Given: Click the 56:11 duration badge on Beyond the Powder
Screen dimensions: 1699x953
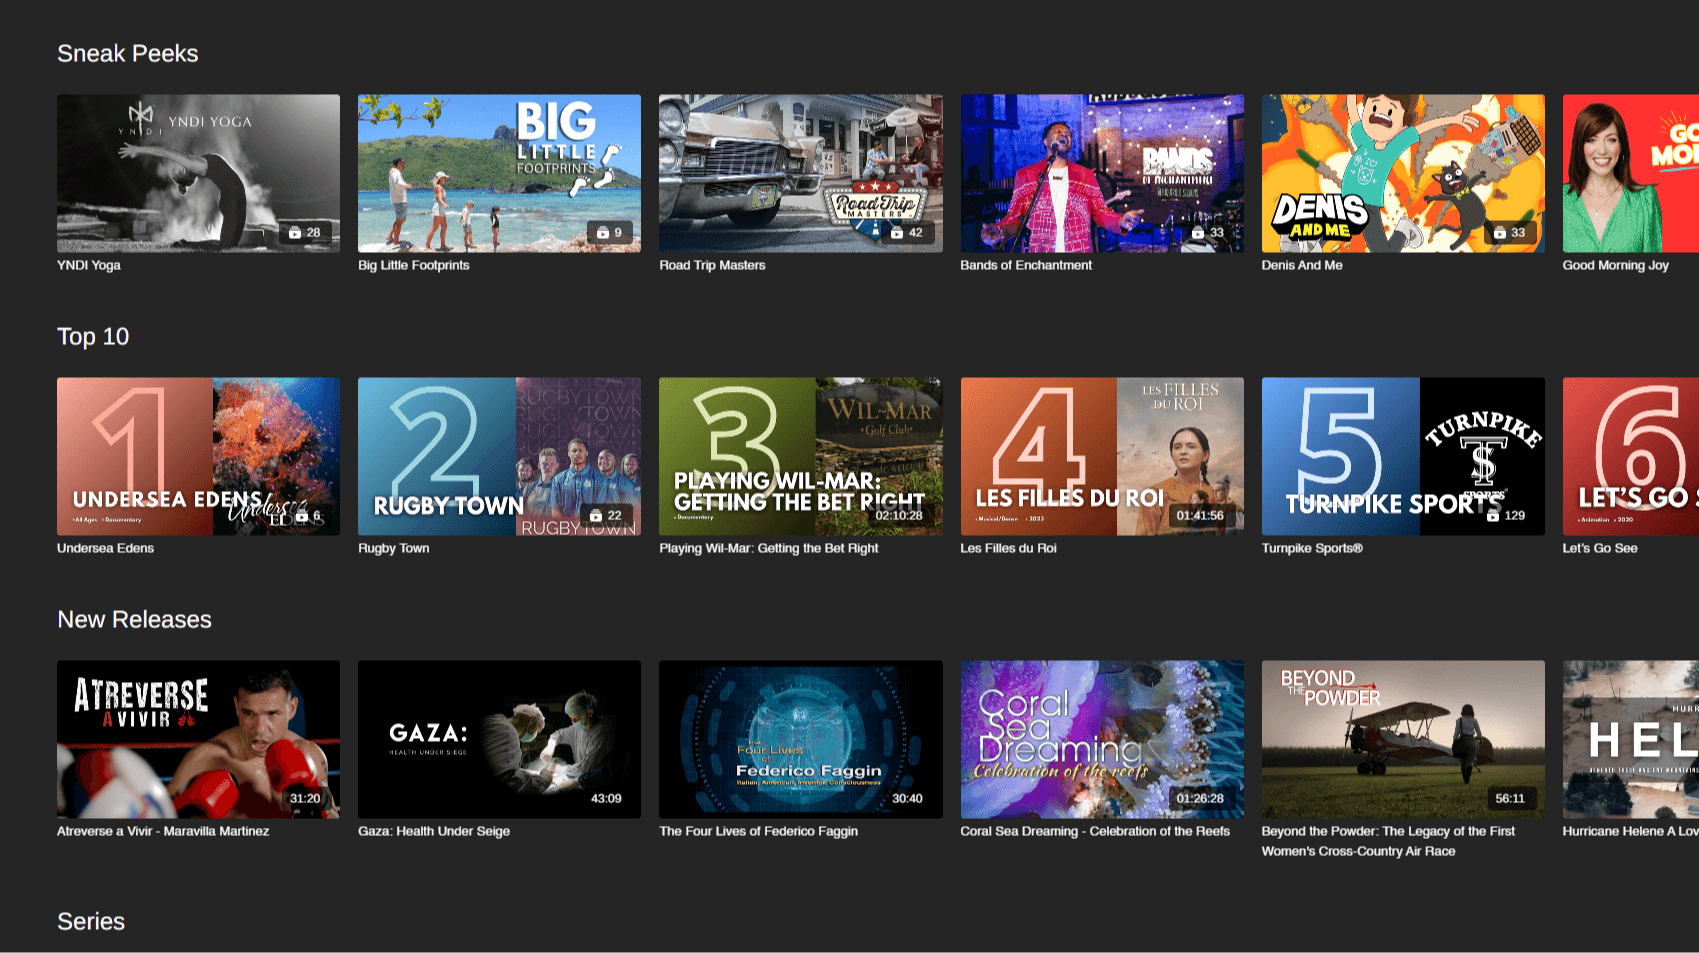Looking at the screenshot, I should pyautogui.click(x=1511, y=798).
